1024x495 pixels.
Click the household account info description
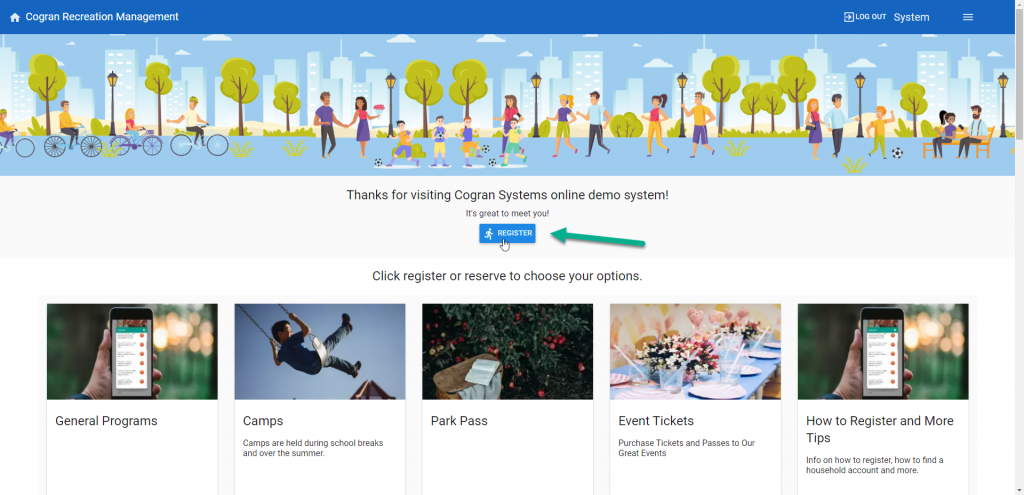874,465
